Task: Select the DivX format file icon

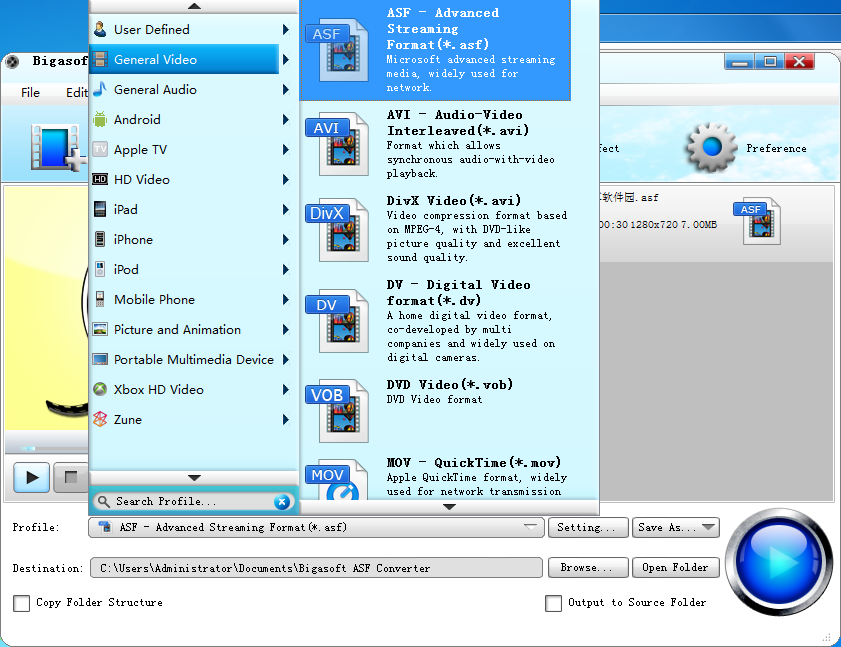Action: coord(337,230)
